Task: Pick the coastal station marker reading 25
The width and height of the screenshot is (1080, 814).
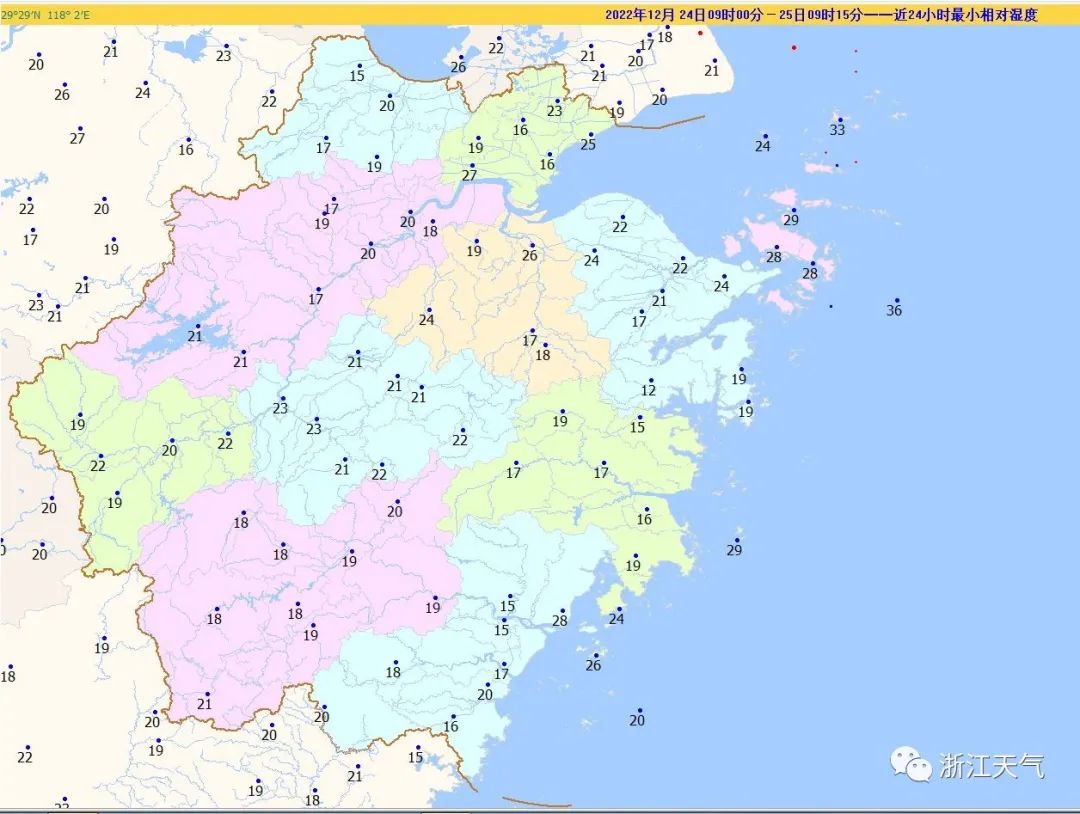Action: [x=589, y=135]
